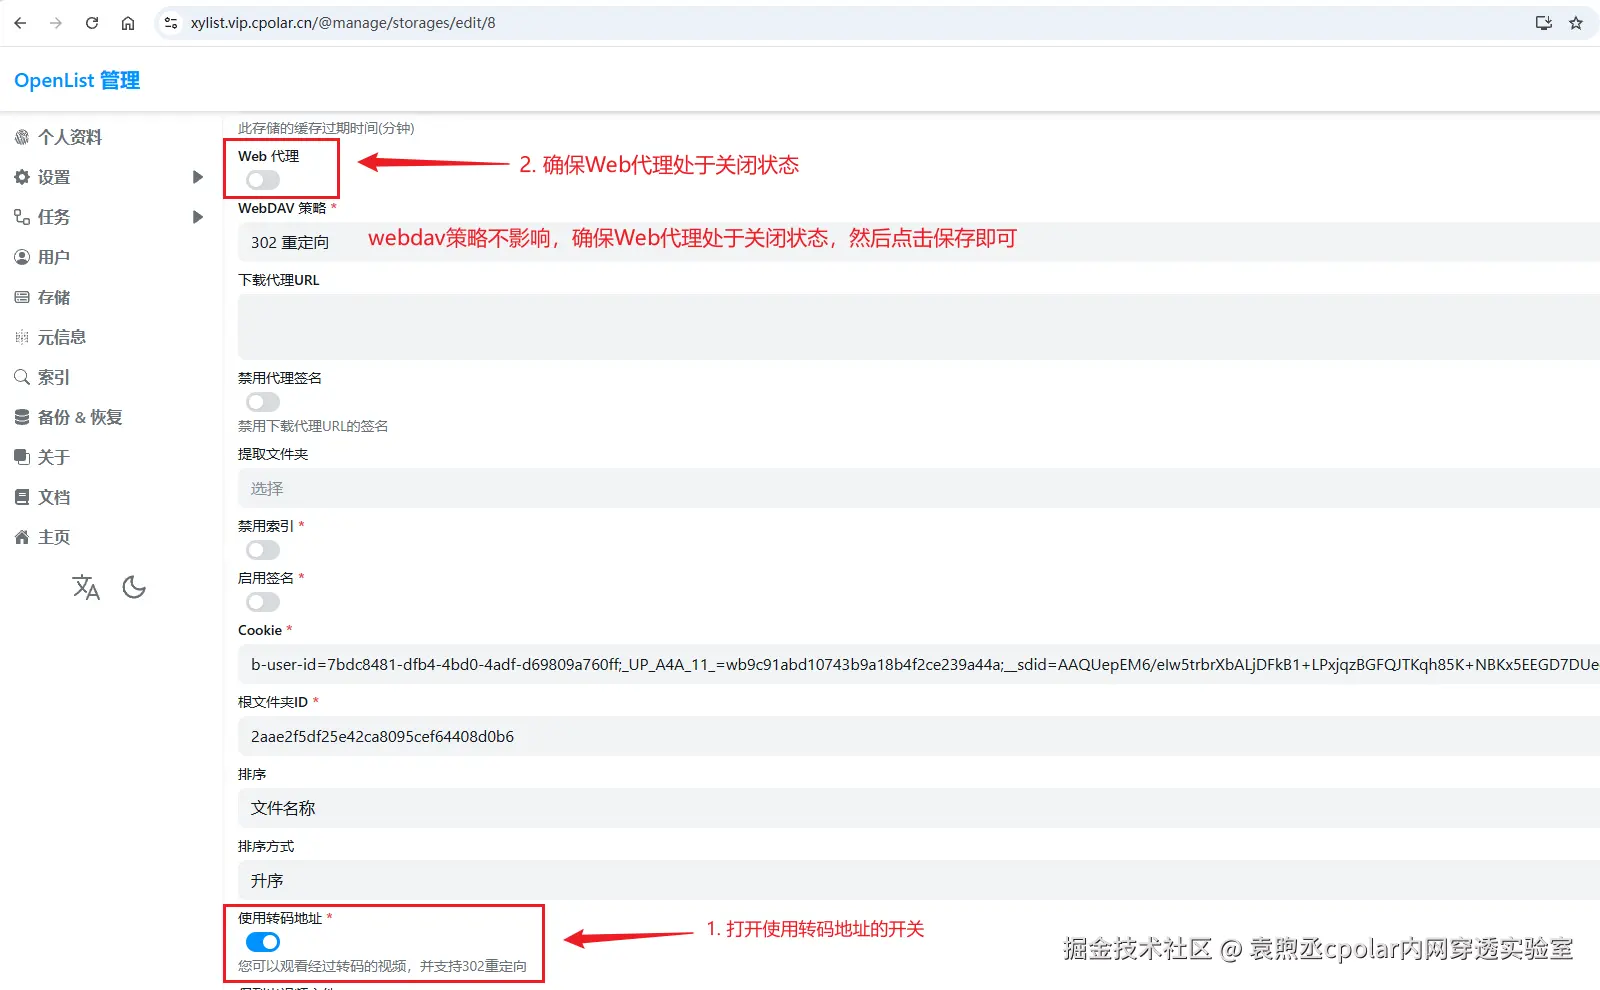Click the 用户 person icon
Image resolution: width=1600 pixels, height=990 pixels.
point(22,257)
